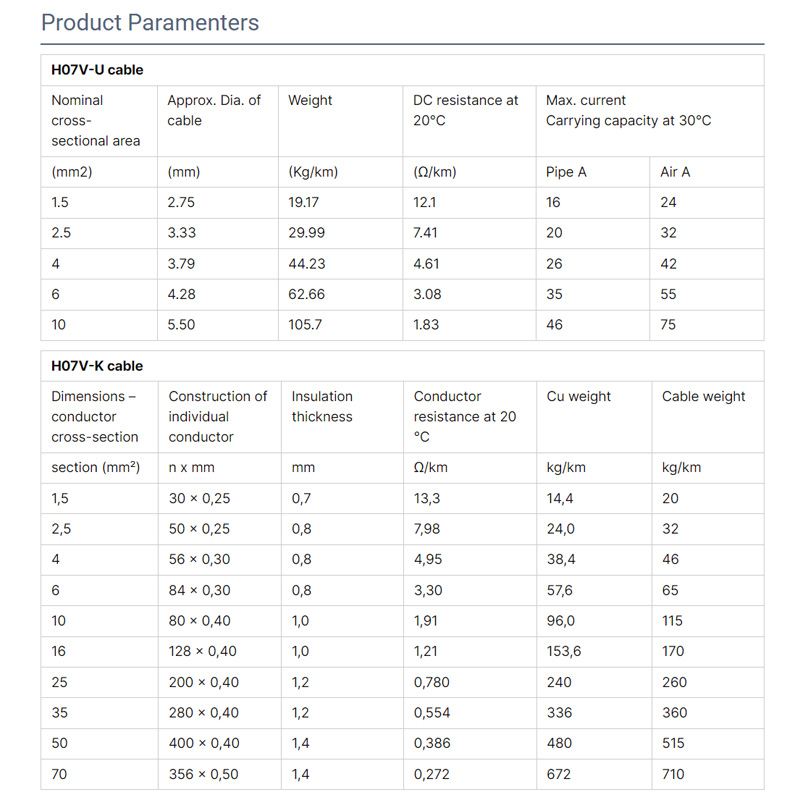Select the H07V-U cable table title
The image size is (800, 800).
point(97,70)
